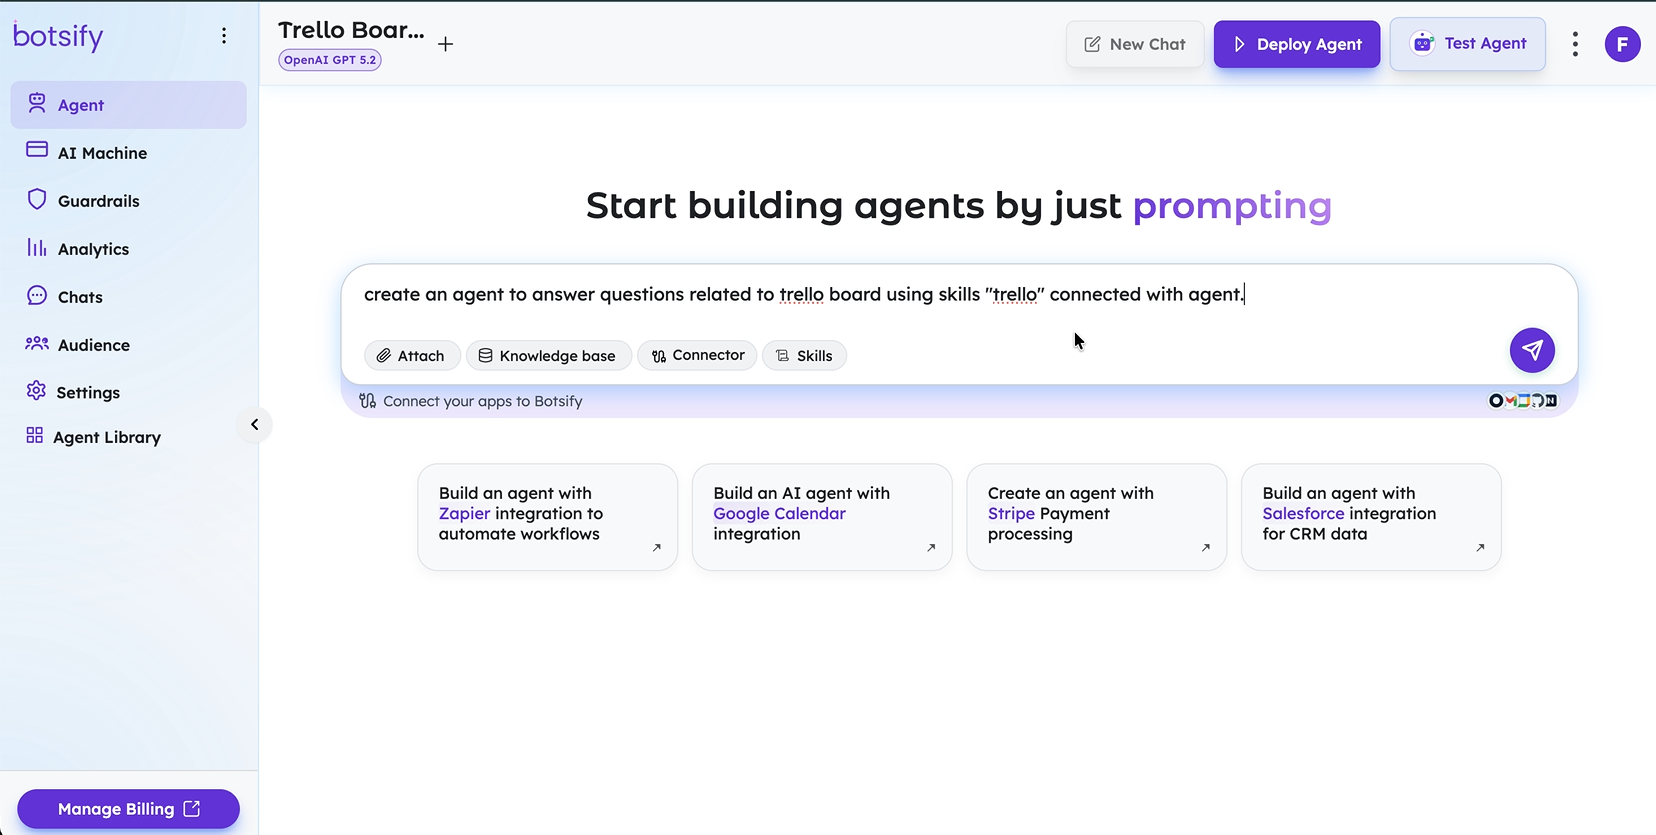Click the Manage Billing button
This screenshot has height=835, width=1656.
coord(128,809)
